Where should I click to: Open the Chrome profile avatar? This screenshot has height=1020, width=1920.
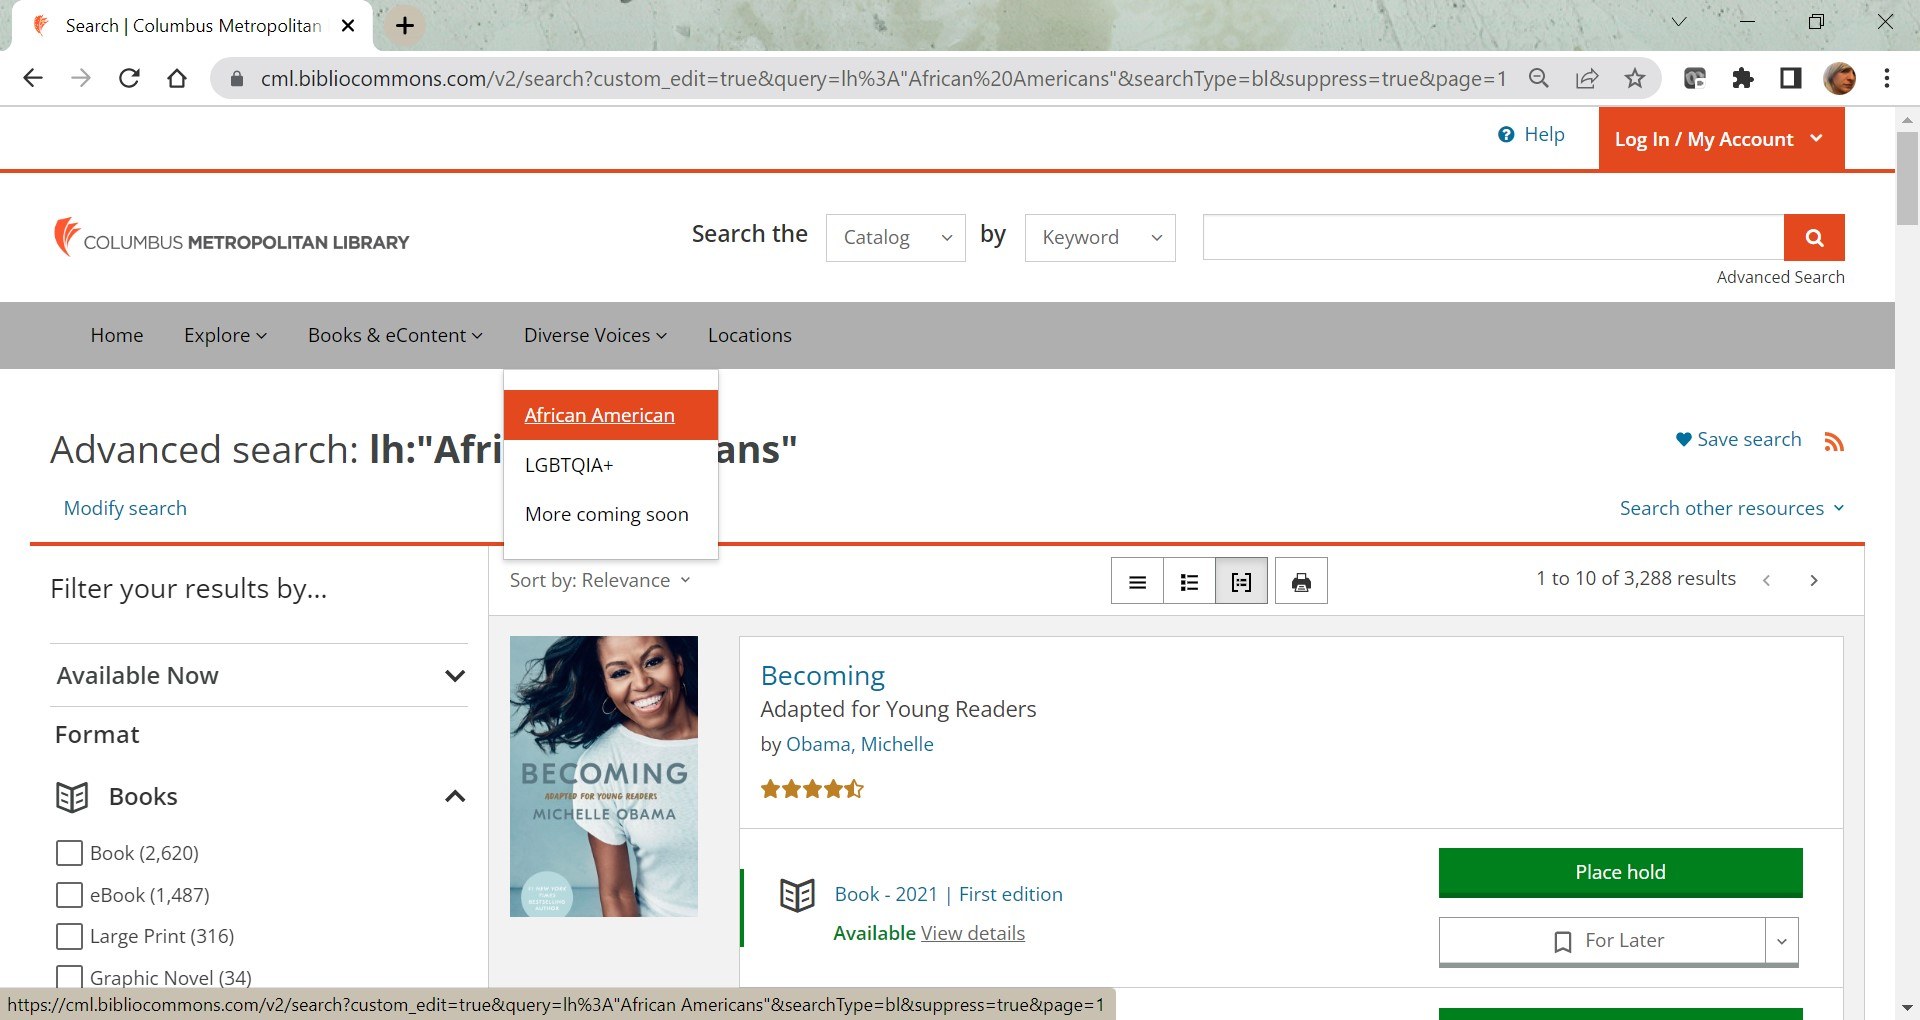[x=1840, y=78]
